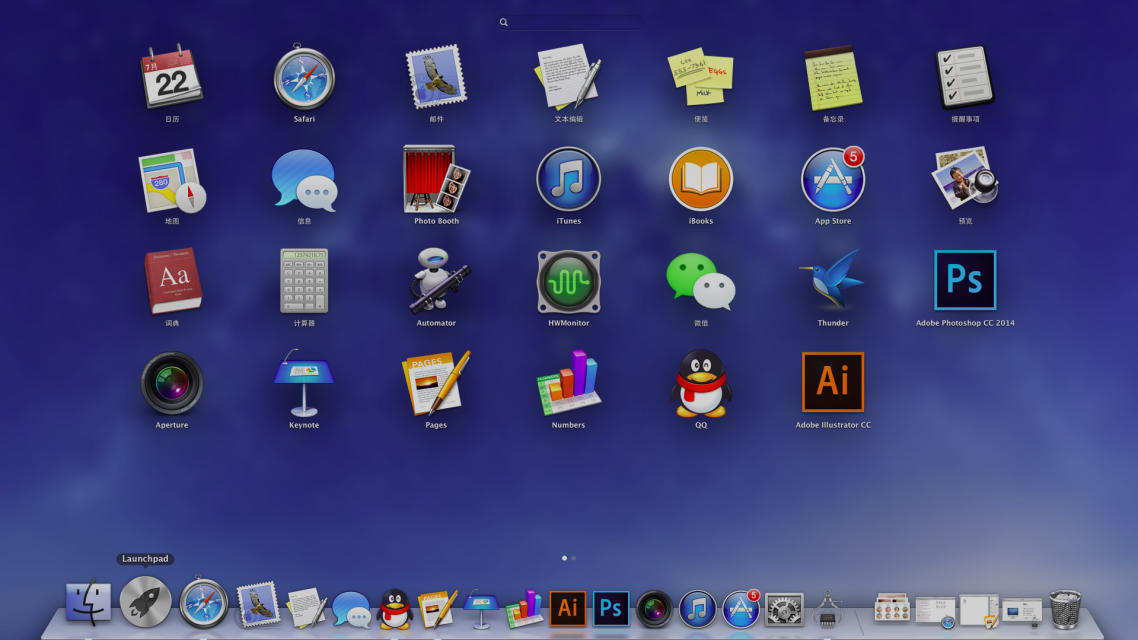1138x640 pixels.
Task: Open 信息 messages app in Launchpad grid
Action: (x=304, y=180)
